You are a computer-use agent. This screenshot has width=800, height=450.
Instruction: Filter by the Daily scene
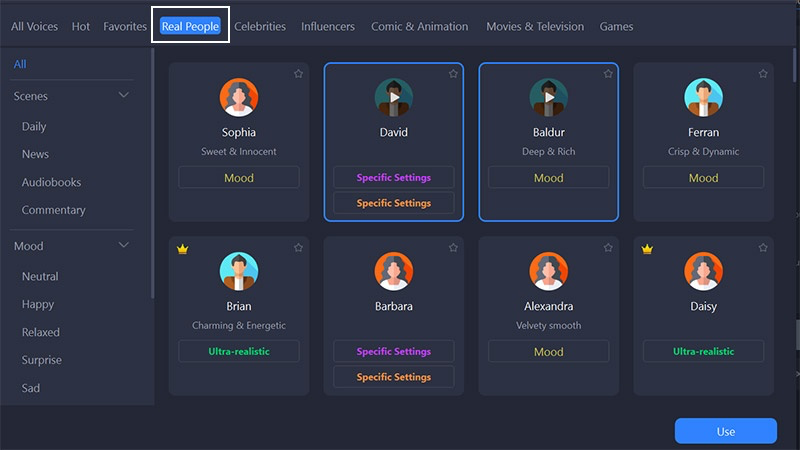34,127
